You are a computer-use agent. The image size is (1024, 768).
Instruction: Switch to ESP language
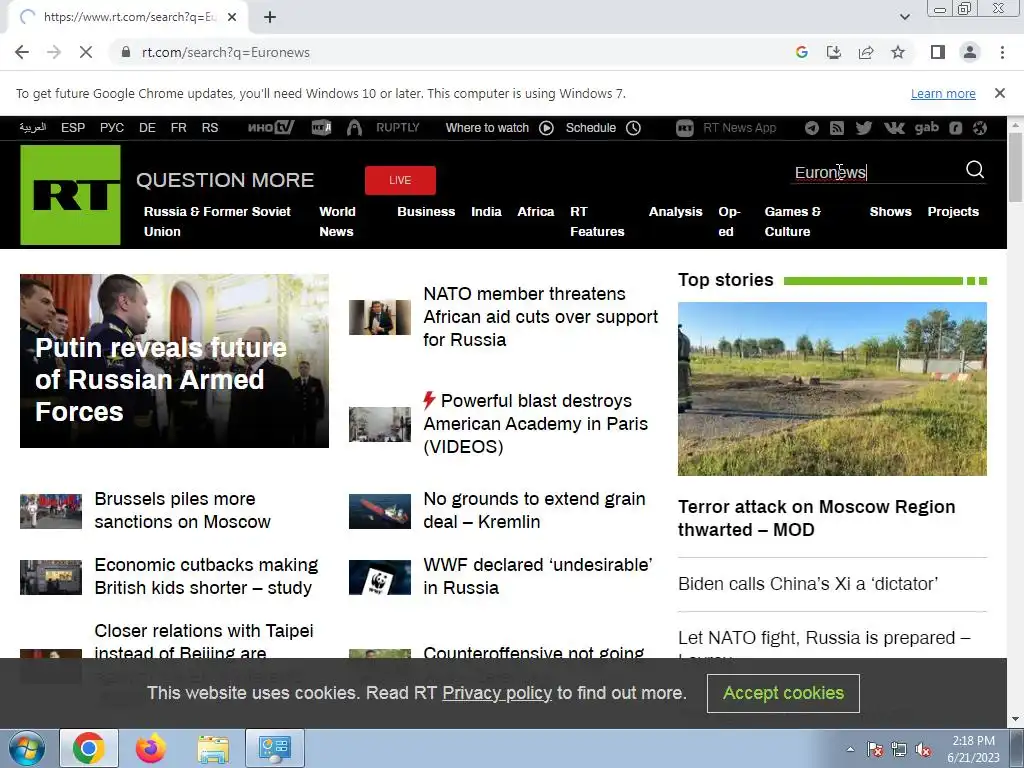(73, 128)
